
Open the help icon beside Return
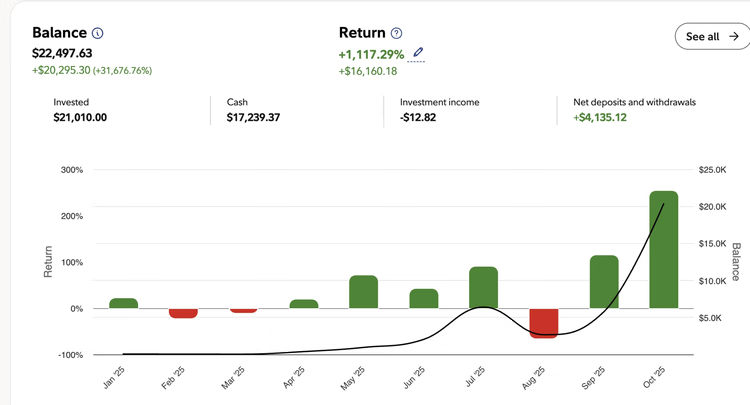[x=396, y=33]
